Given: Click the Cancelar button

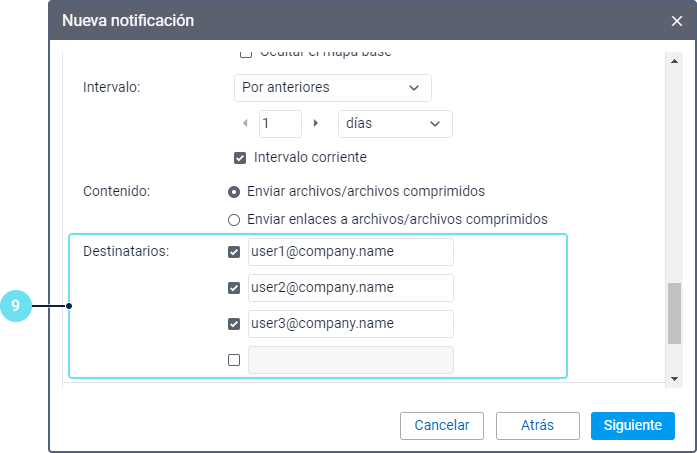Looking at the screenshot, I should point(442,425).
